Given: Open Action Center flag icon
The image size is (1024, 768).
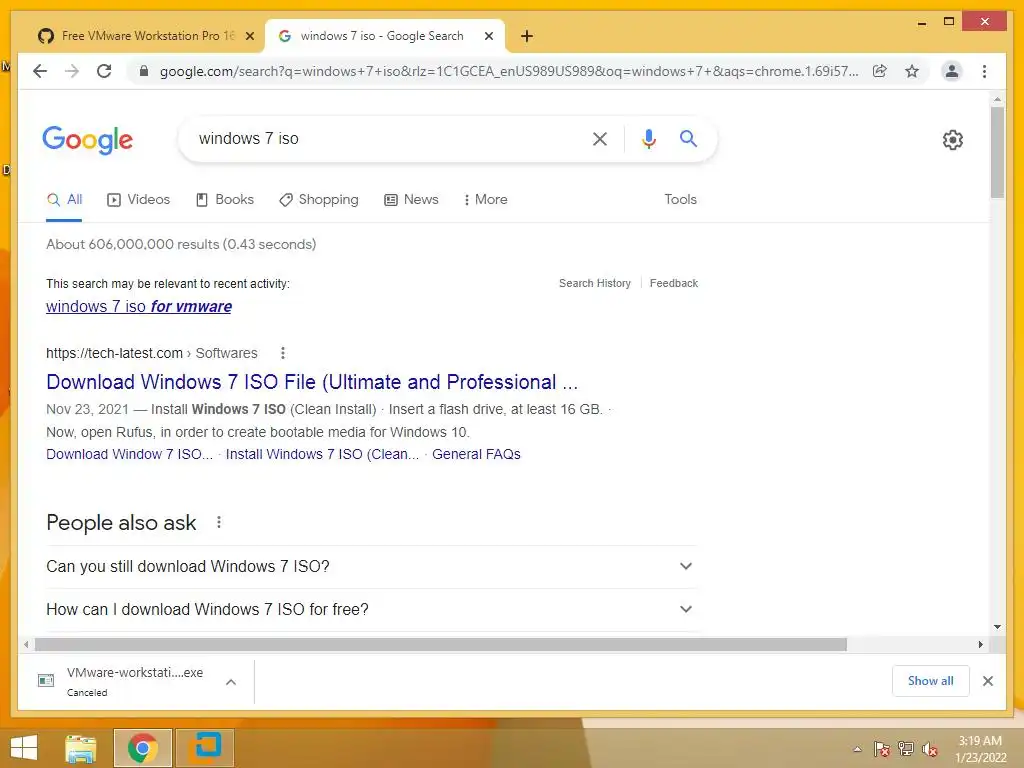Looking at the screenshot, I should coord(881,749).
